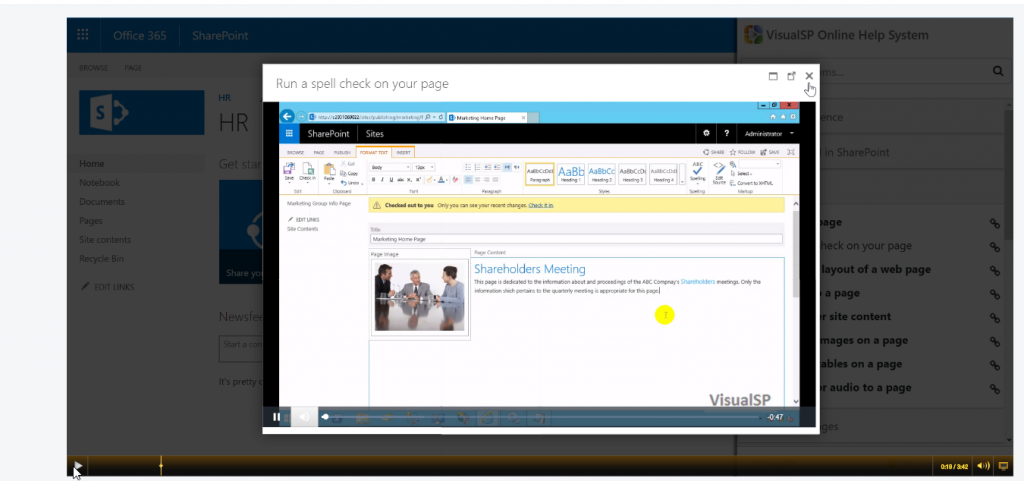The height and width of the screenshot is (481, 1024).
Task: Open the Select dropdown in Markup group
Action: 744,174
